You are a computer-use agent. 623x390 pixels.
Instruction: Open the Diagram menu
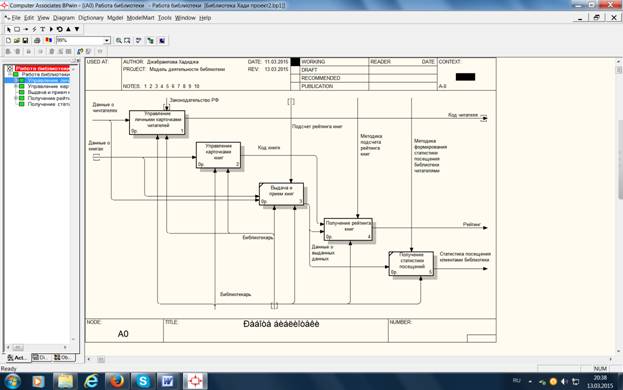click(64, 18)
